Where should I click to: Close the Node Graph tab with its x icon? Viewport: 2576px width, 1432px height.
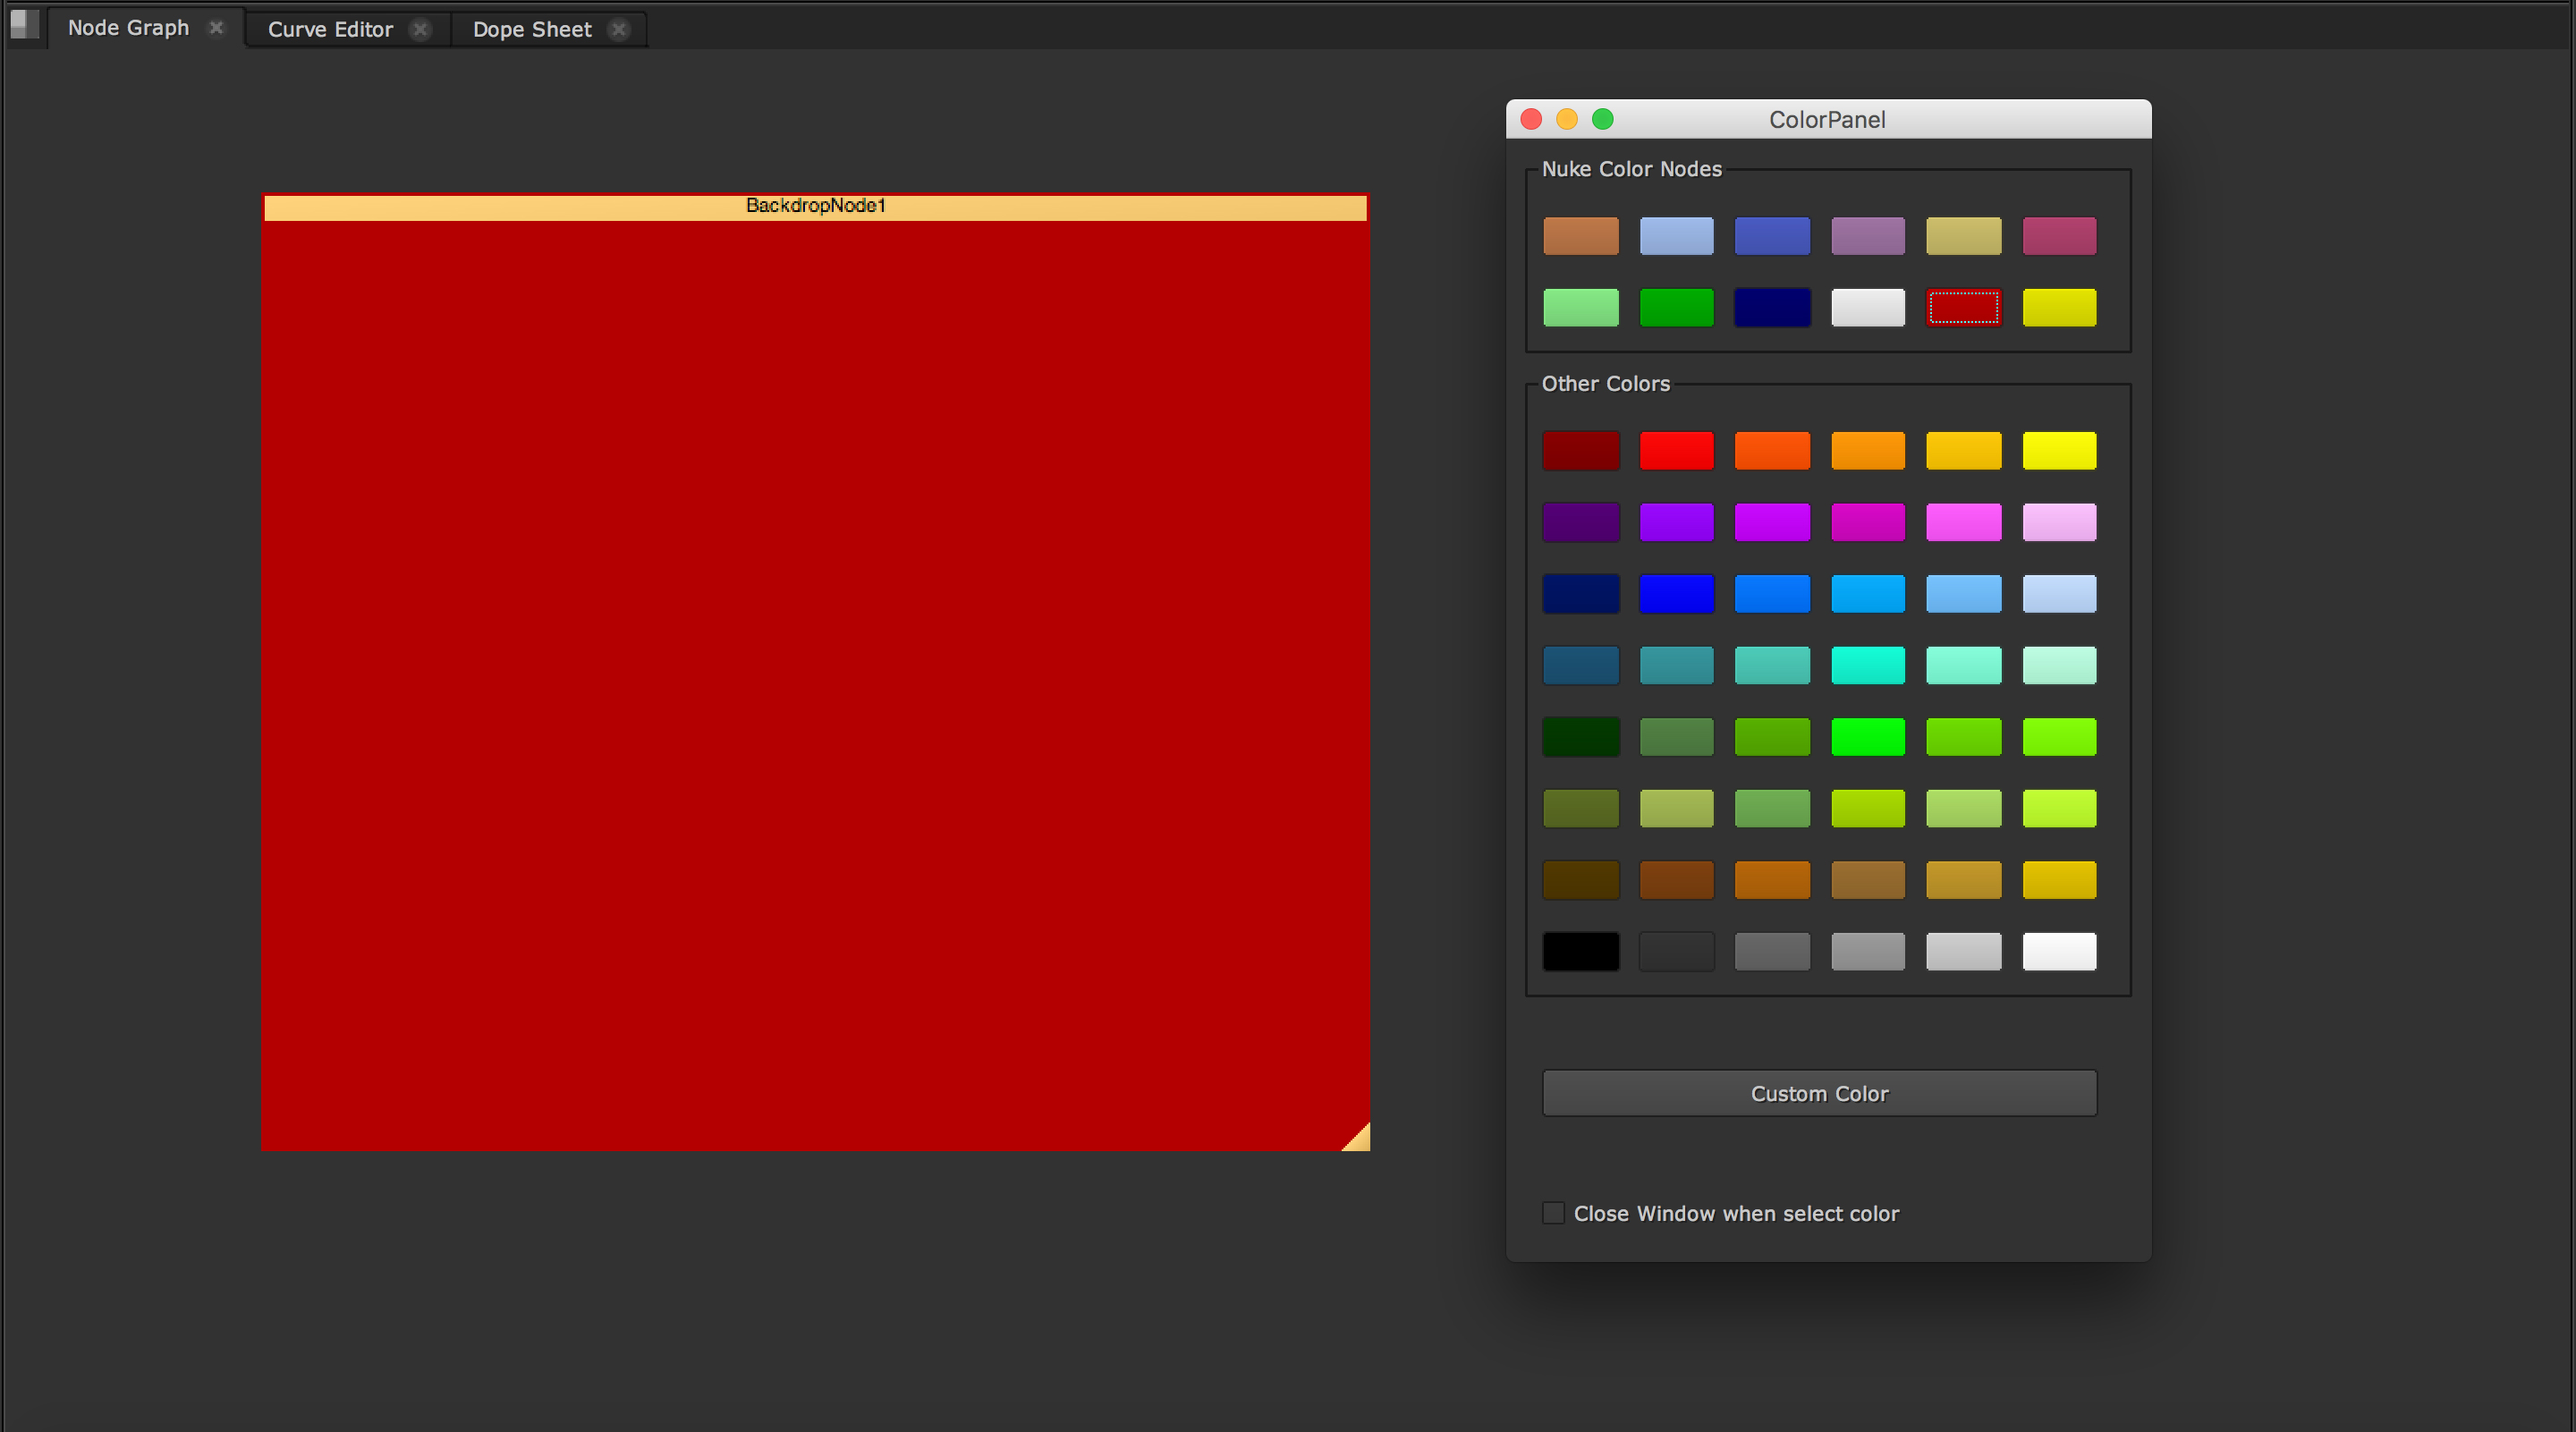[216, 28]
